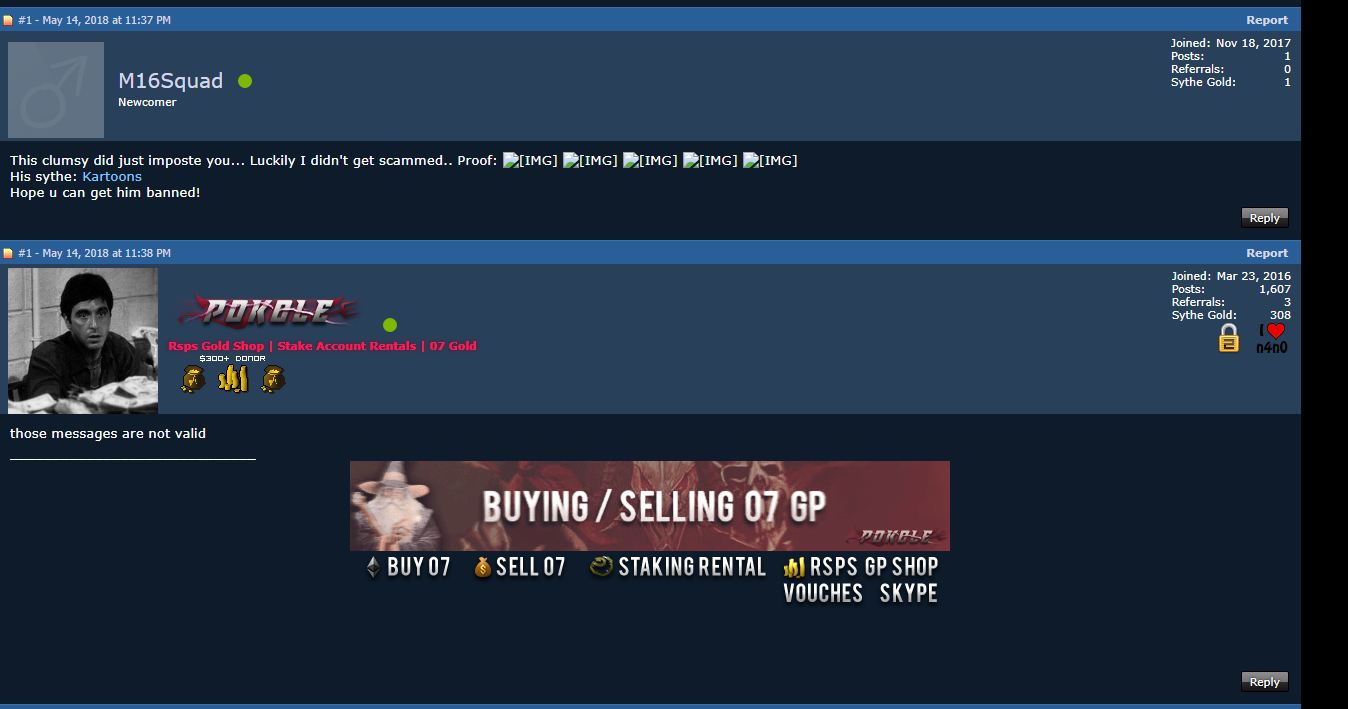Click the I love n4n0 heart badge
1348x709 pixels.
tap(1271, 338)
